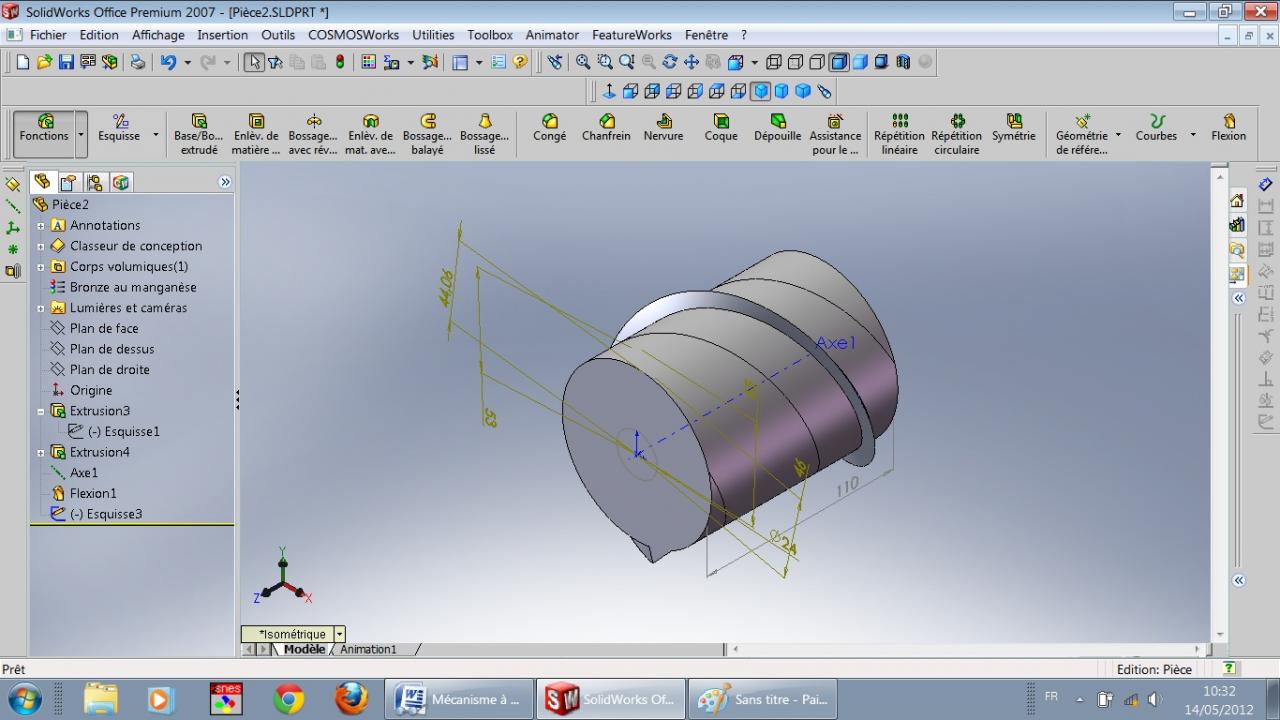Undo the last action
1280x720 pixels.
(x=168, y=62)
